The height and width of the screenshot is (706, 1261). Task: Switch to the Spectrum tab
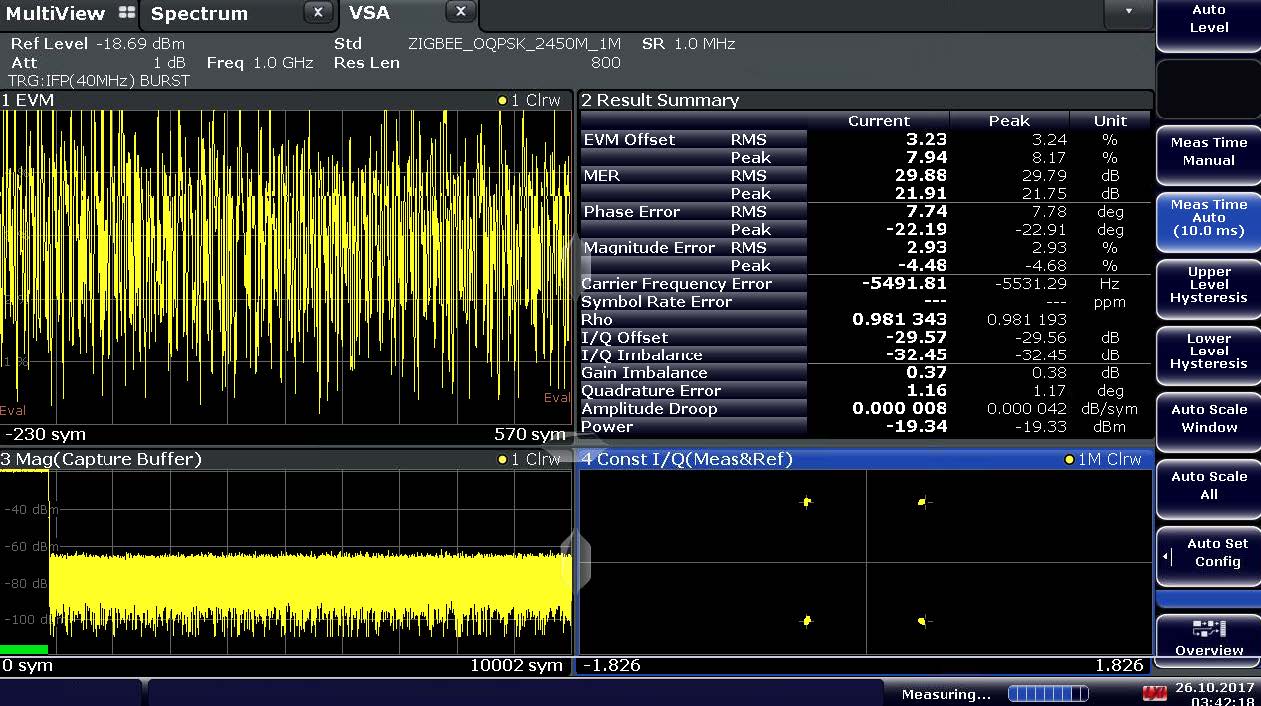[x=199, y=14]
